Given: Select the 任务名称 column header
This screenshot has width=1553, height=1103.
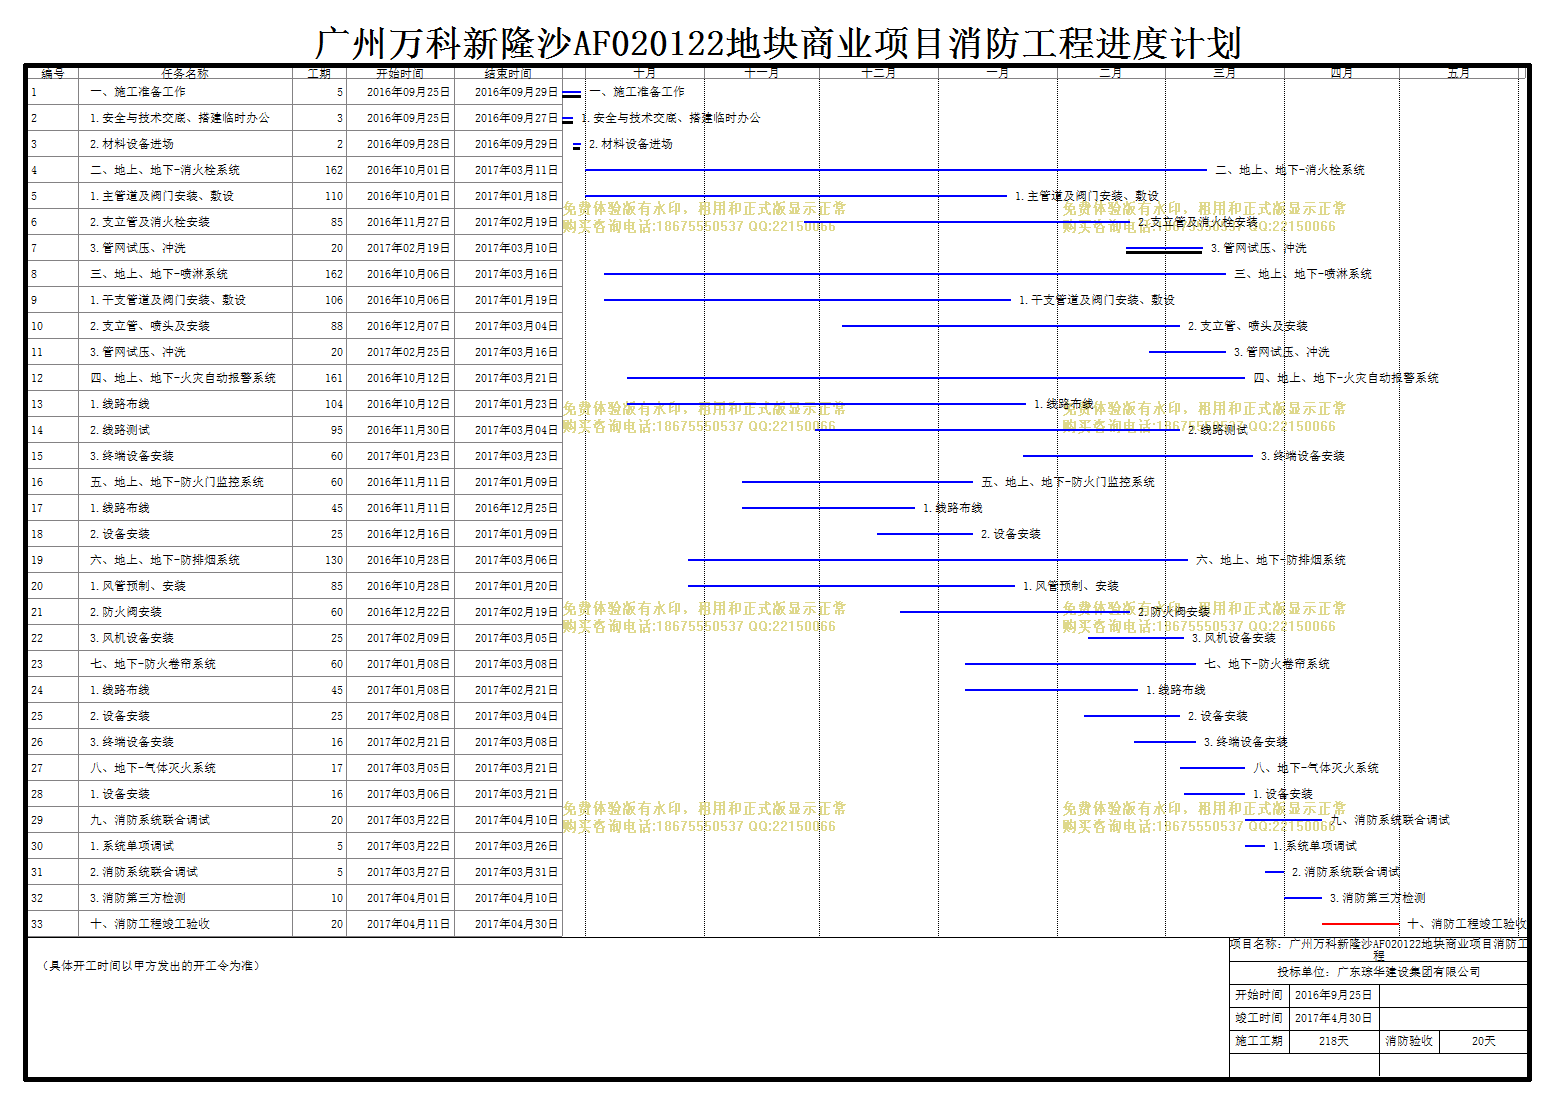Looking at the screenshot, I should click(x=185, y=73).
